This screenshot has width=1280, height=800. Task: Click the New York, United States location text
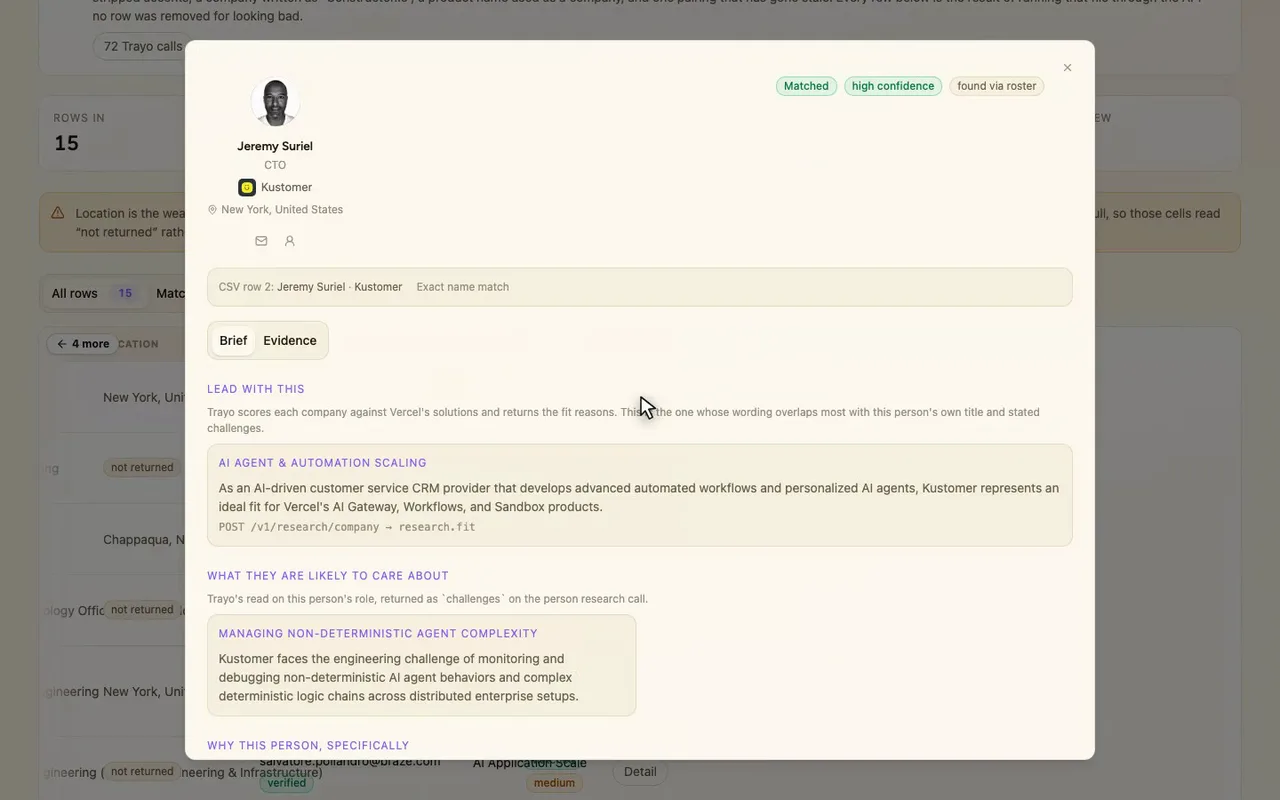coord(282,210)
